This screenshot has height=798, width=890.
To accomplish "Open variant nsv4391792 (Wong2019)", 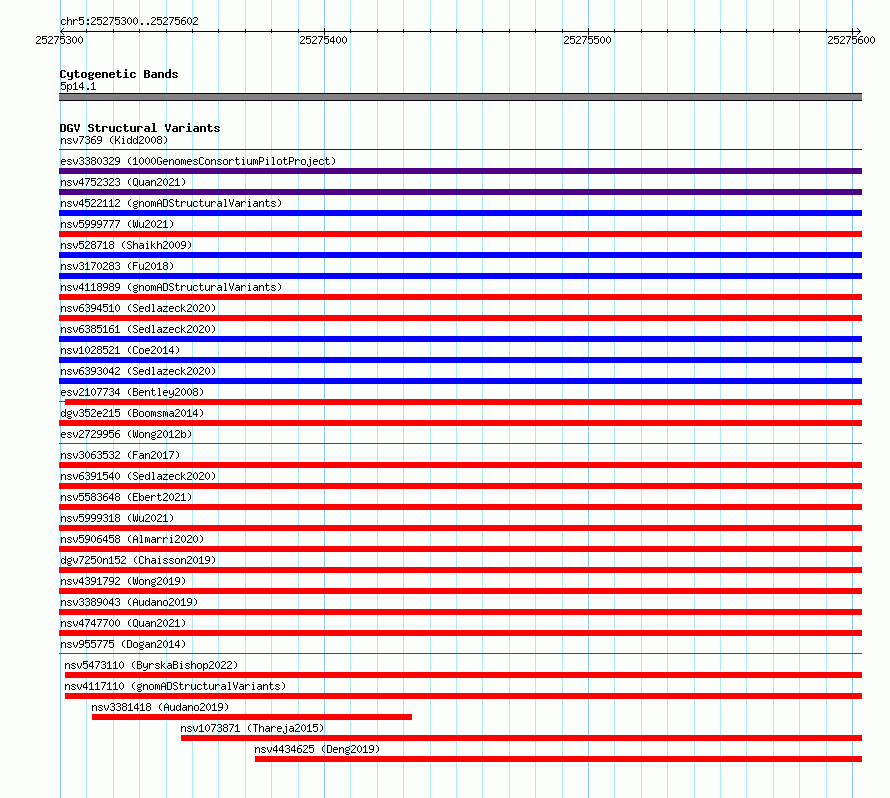I will point(123,581).
